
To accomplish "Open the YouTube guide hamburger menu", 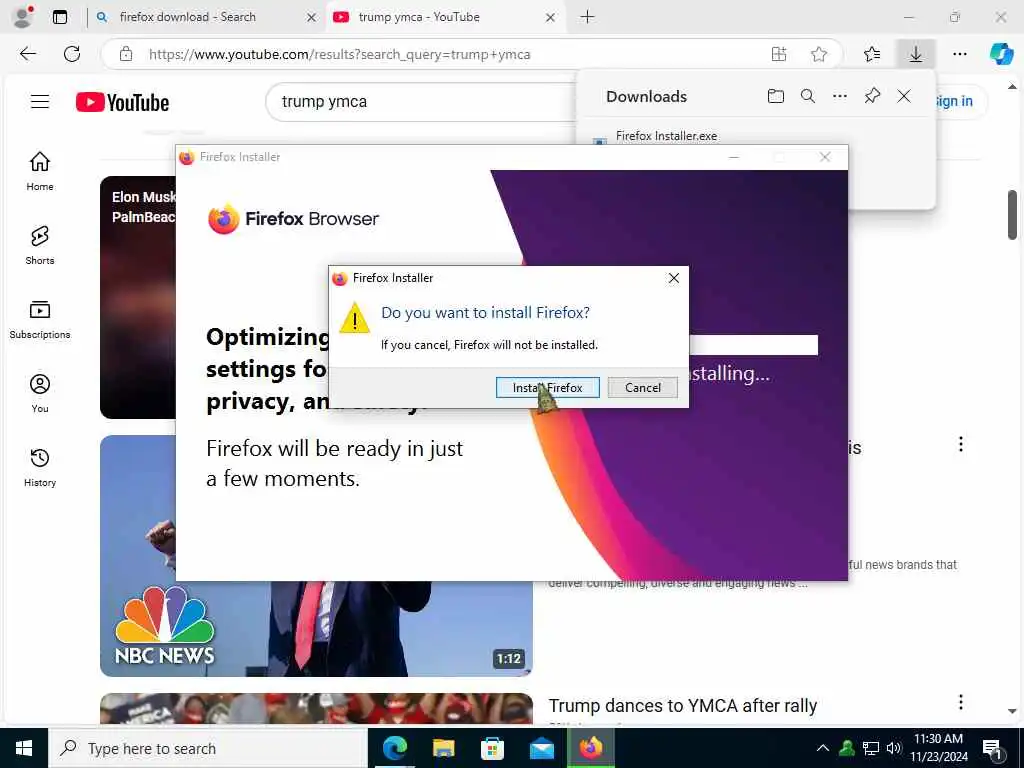I will pos(40,101).
